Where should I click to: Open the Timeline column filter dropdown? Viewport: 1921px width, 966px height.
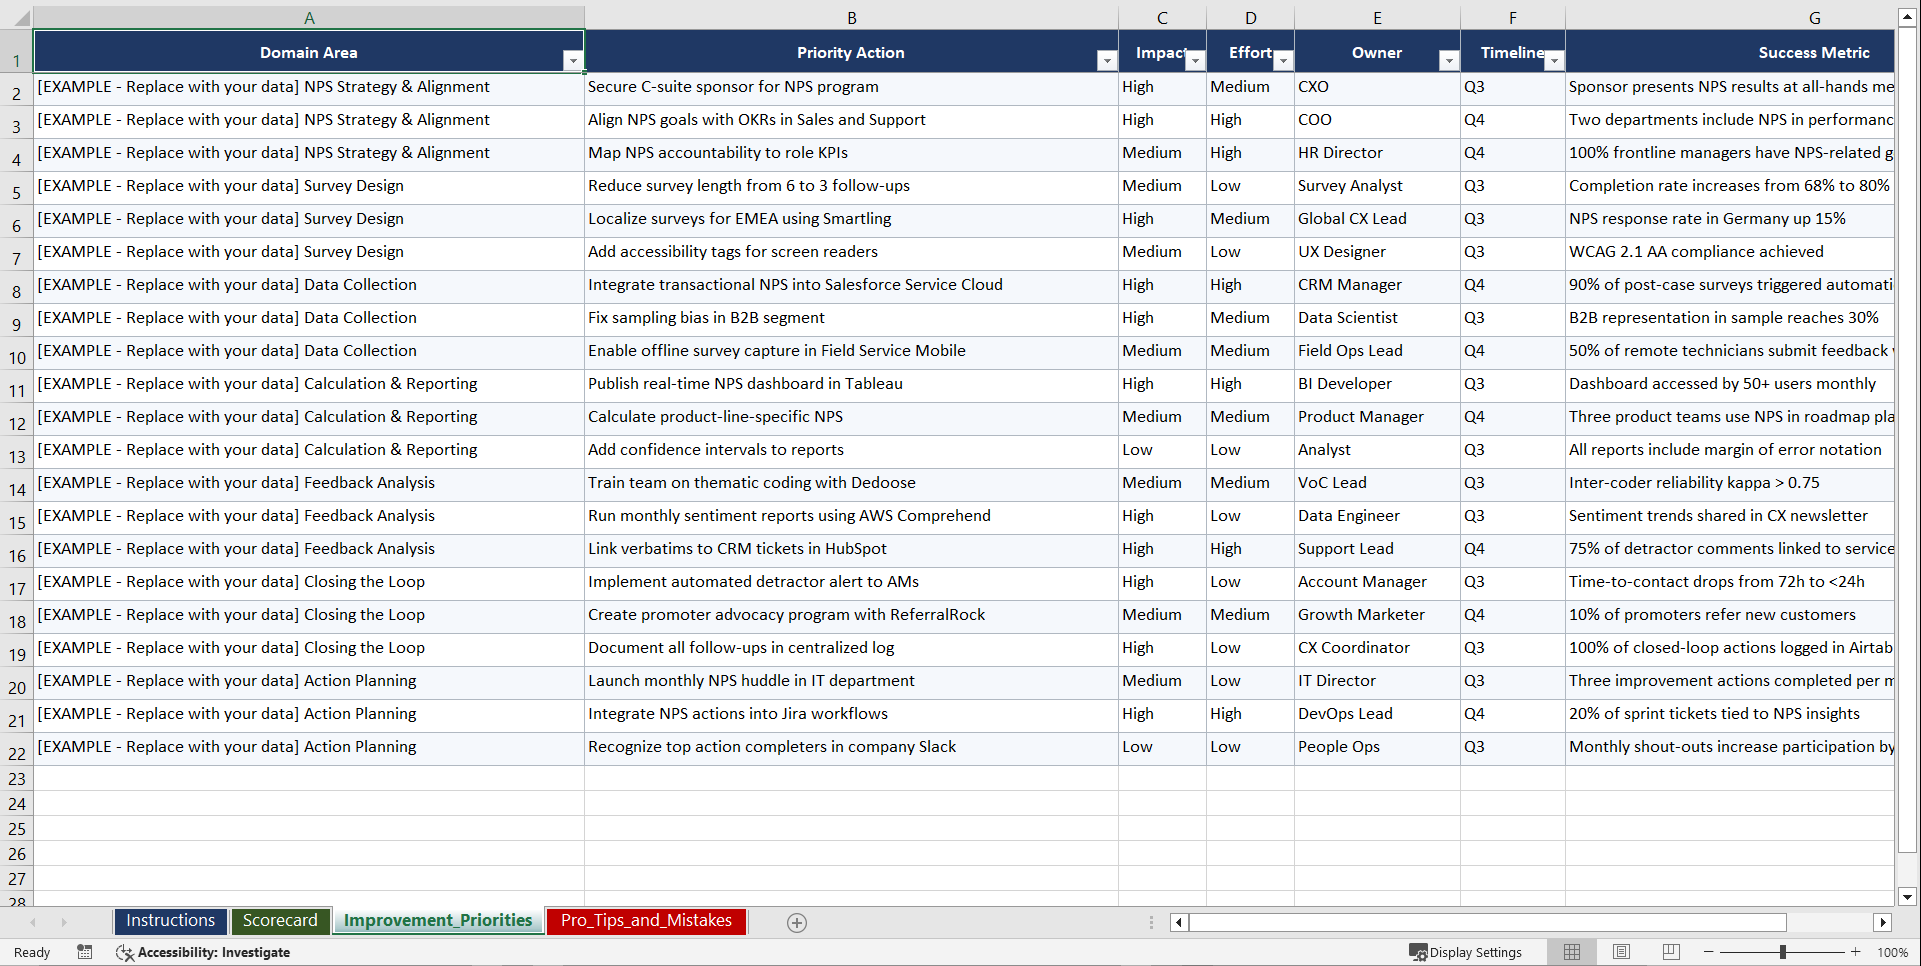pos(1553,61)
